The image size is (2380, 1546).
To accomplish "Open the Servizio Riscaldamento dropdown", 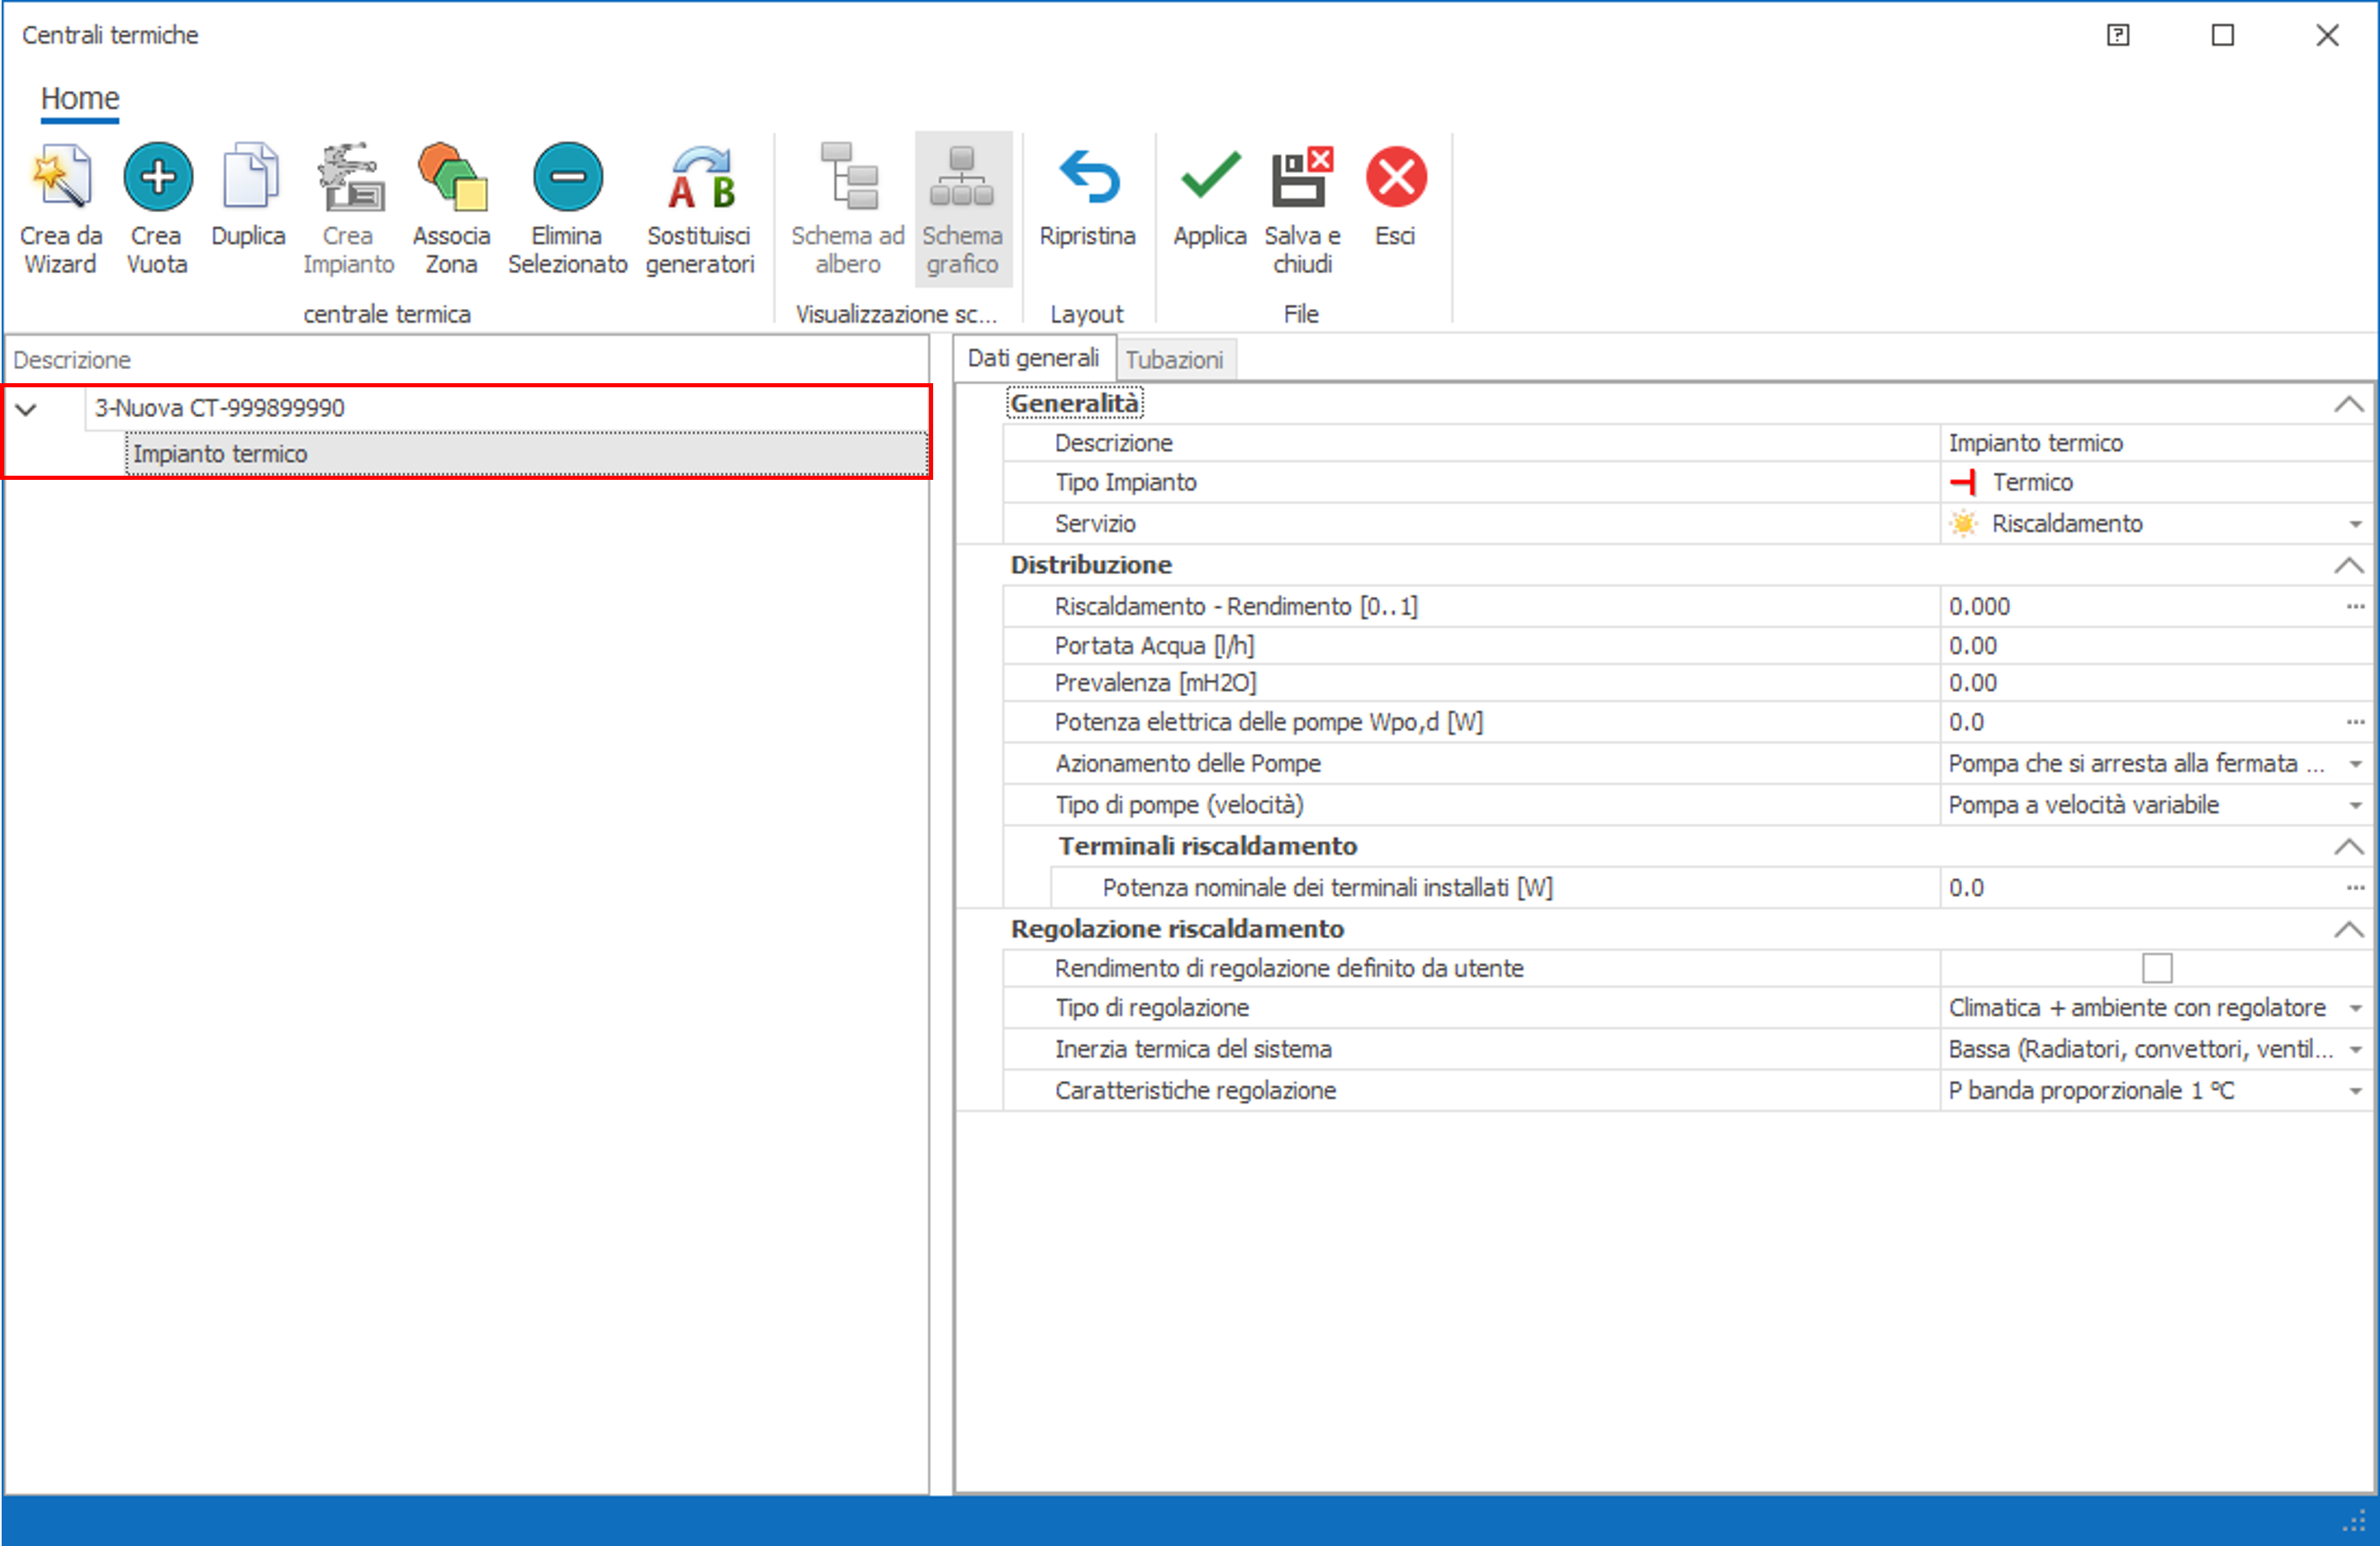I will 2354,524.
